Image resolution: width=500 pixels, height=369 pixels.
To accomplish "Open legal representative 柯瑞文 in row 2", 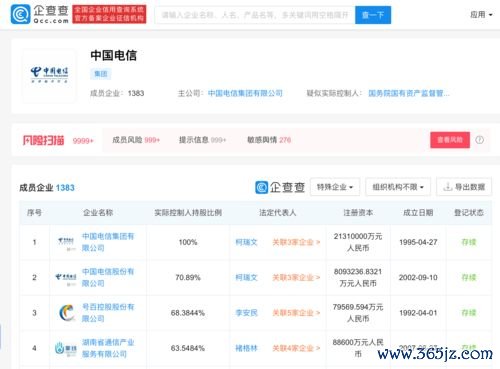I will (x=246, y=278).
